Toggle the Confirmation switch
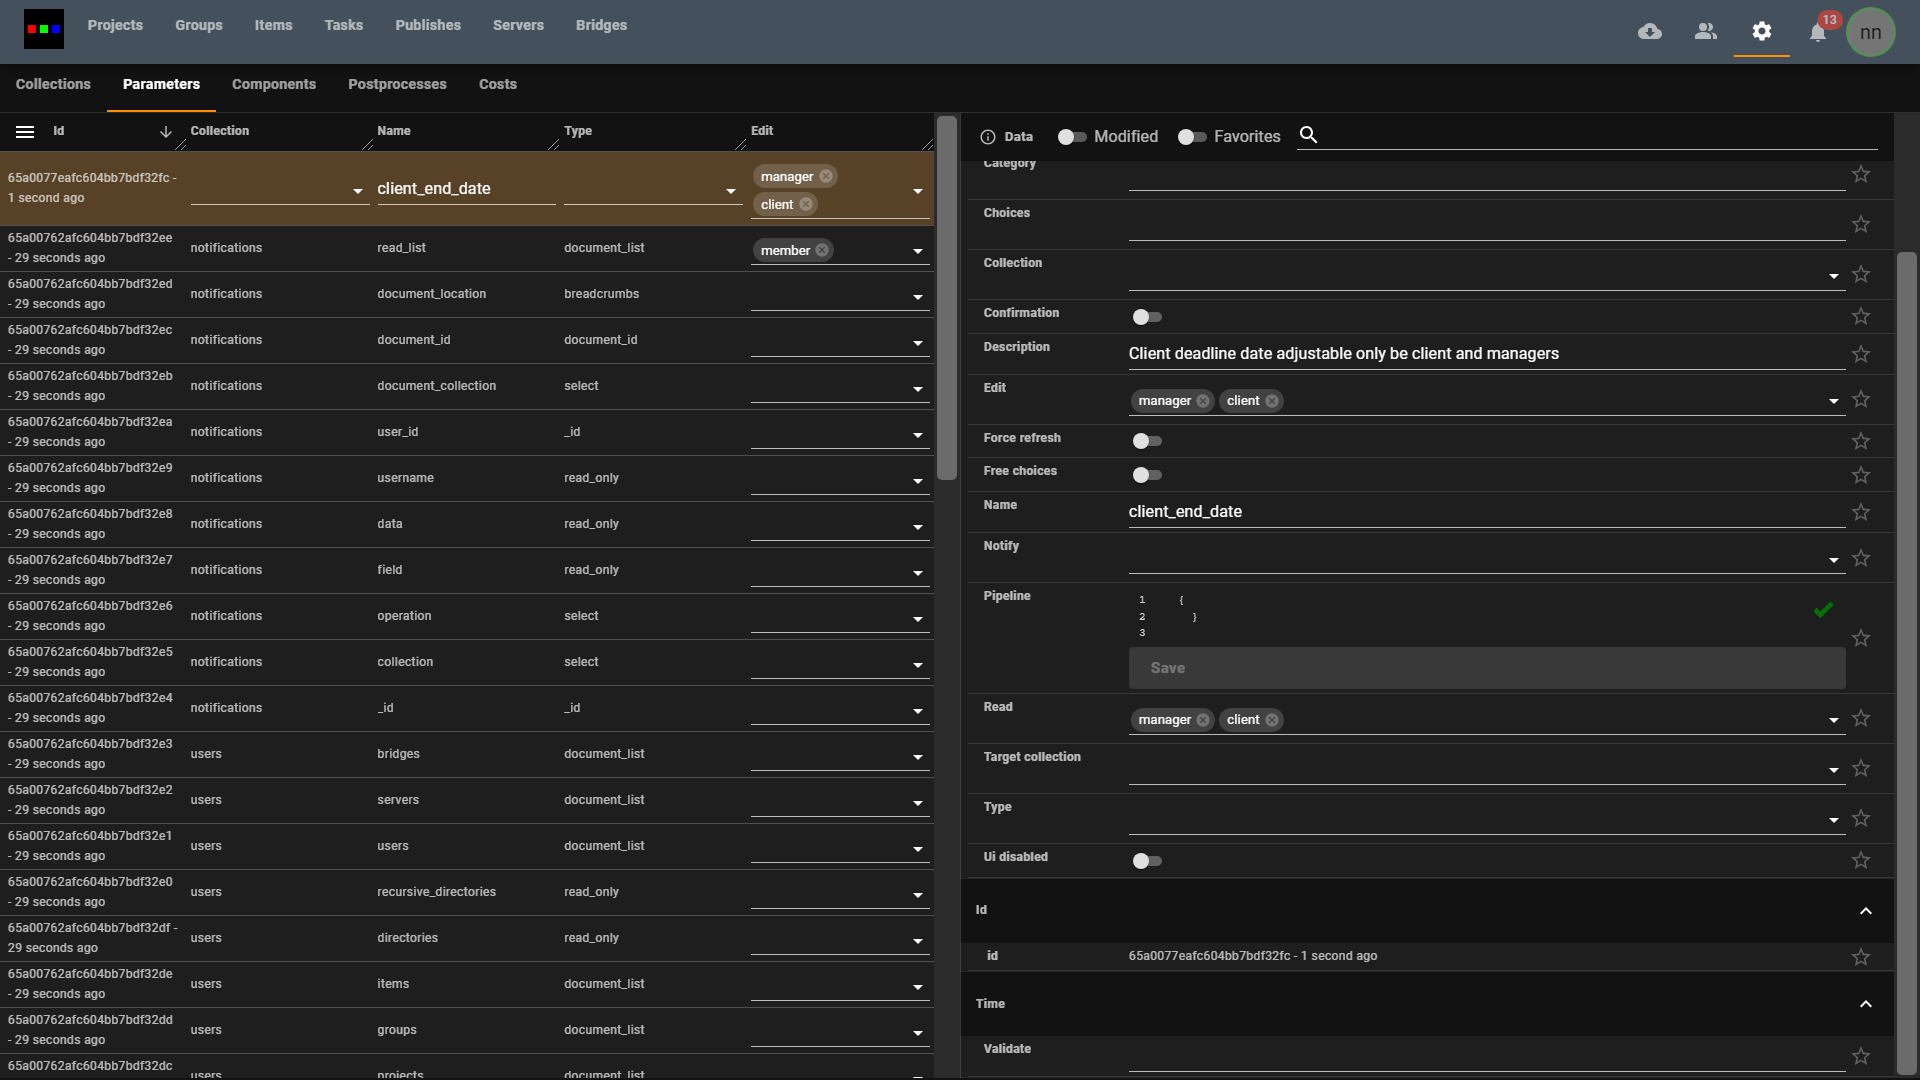Screen dimensions: 1920x1080 click(1147, 317)
